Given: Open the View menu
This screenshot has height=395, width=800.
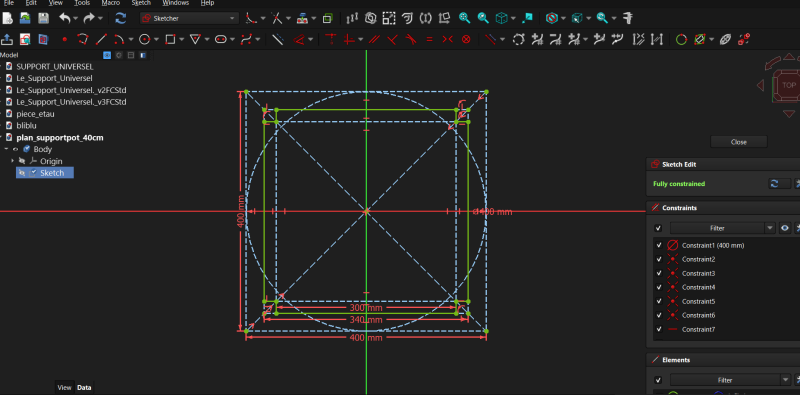Looking at the screenshot, I should [x=56, y=3].
